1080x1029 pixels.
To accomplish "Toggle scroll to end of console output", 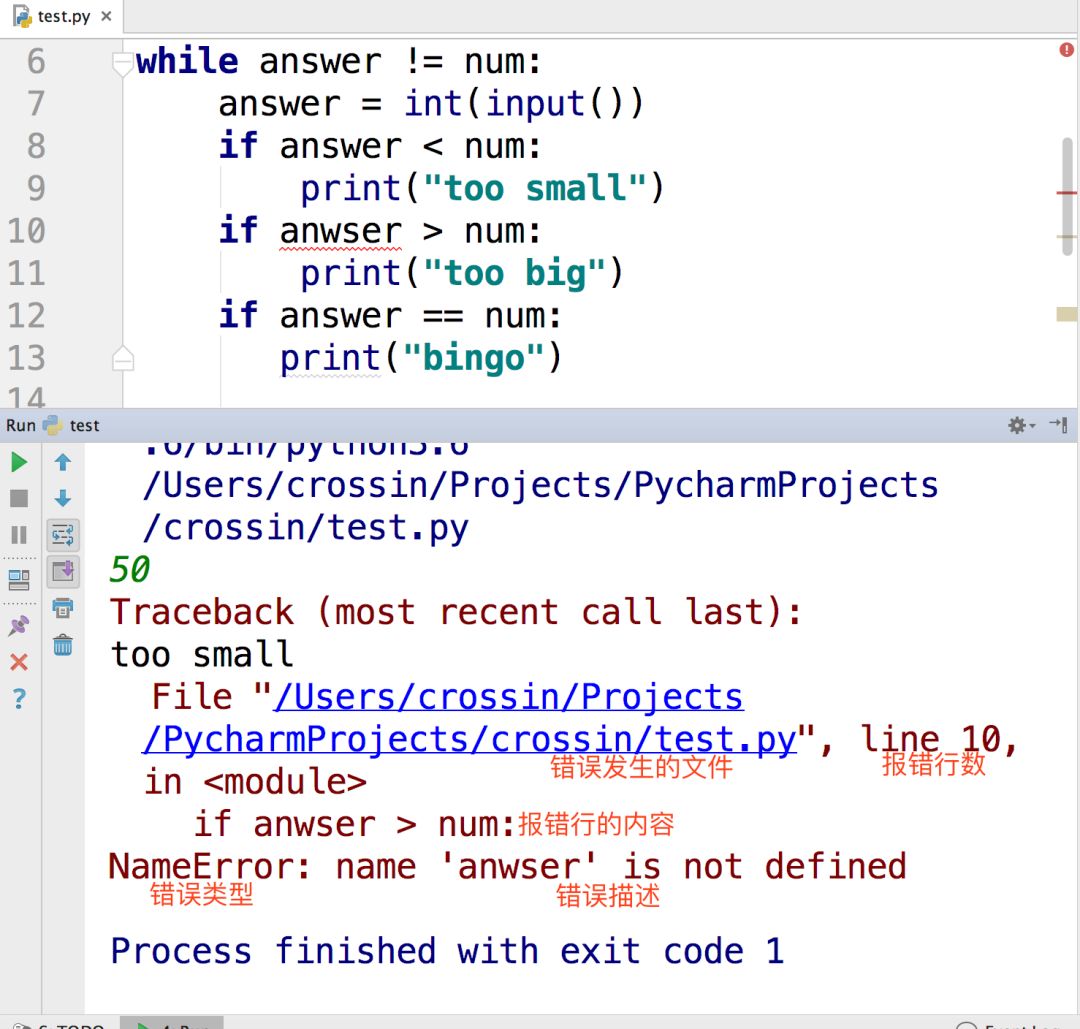I will pos(63,572).
